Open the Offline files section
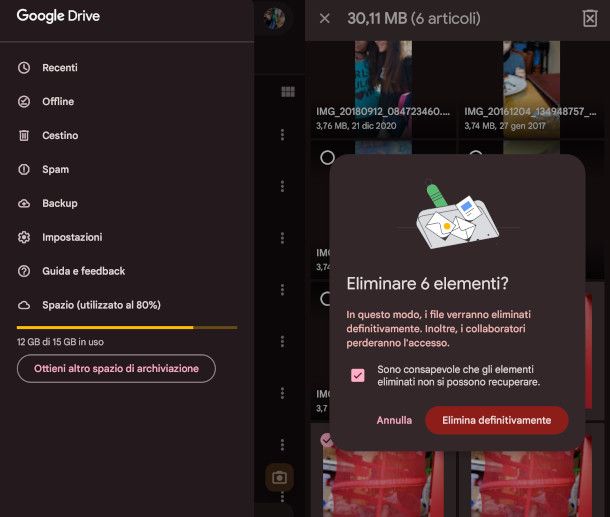The width and height of the screenshot is (610, 517). tap(58, 102)
